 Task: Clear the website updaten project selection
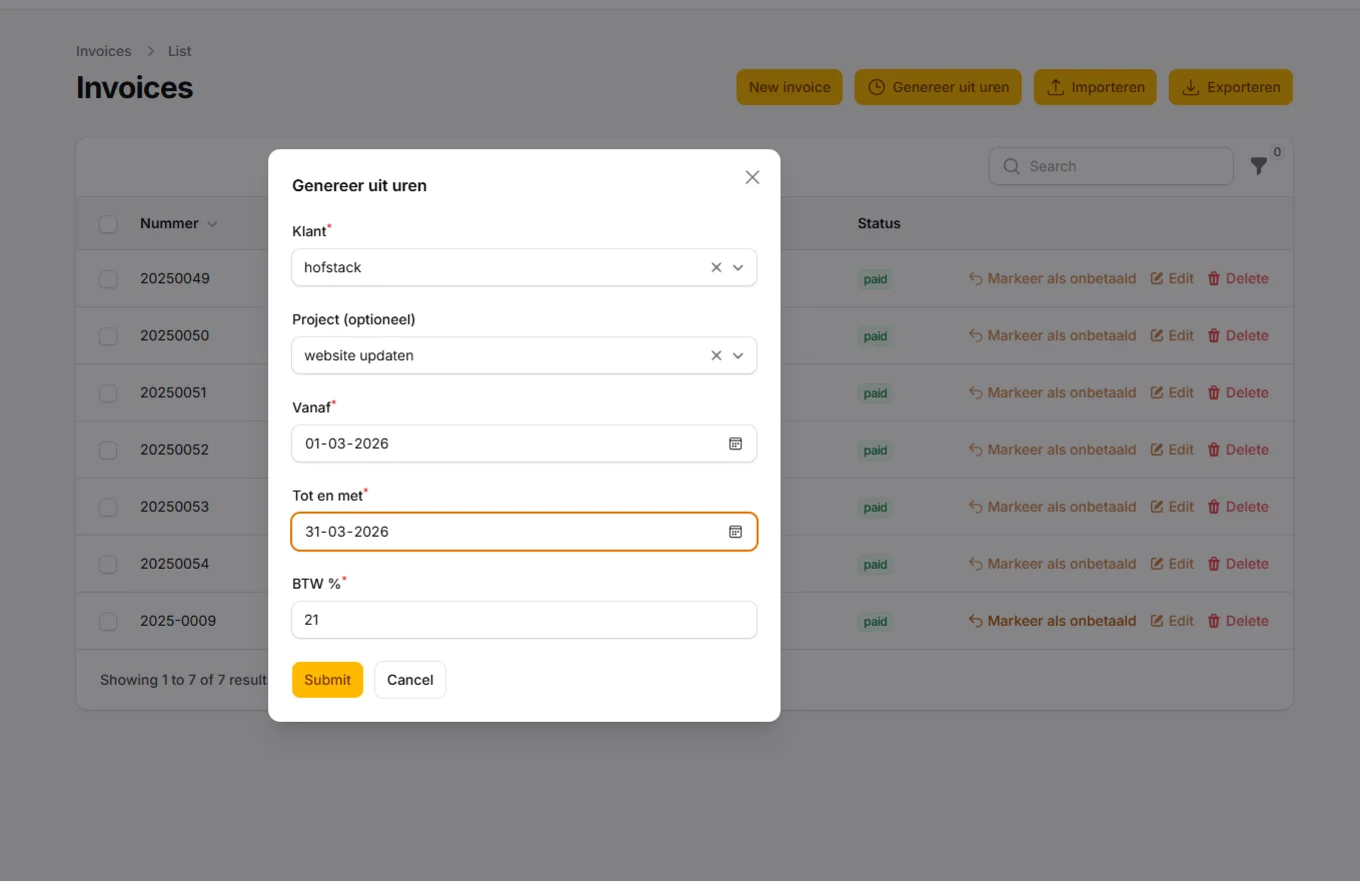tap(716, 356)
